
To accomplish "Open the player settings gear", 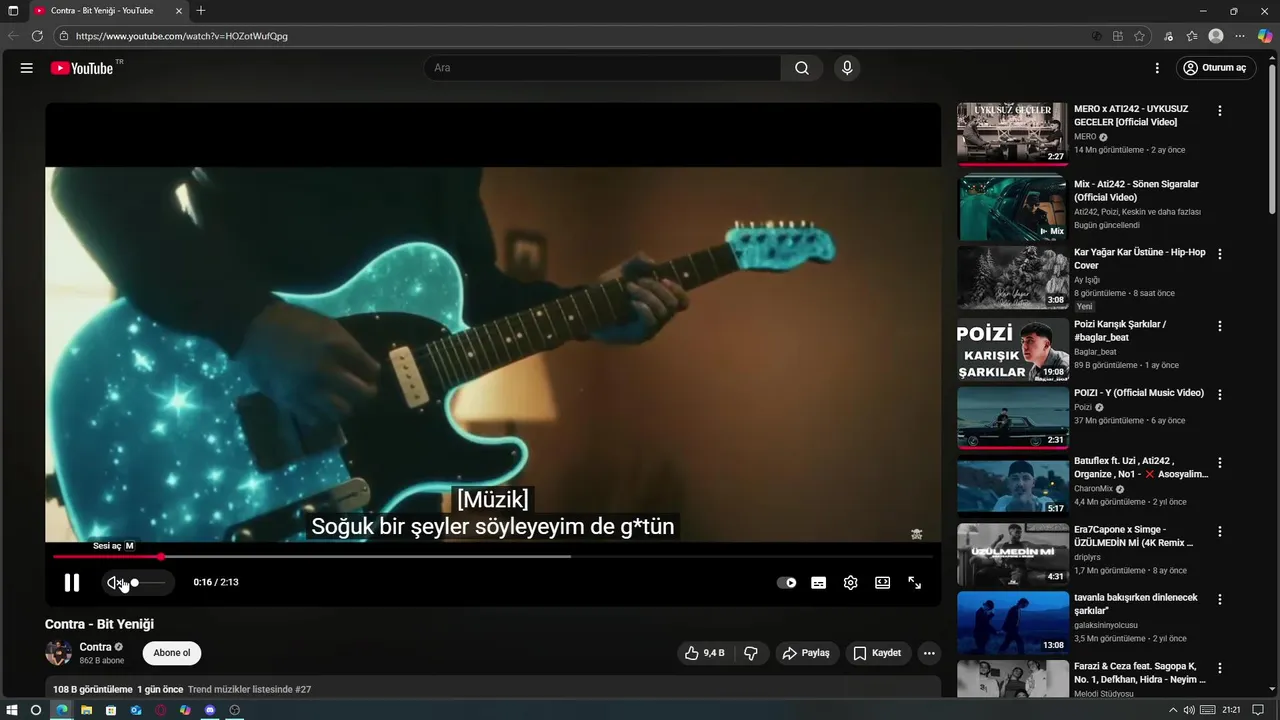I will [851, 583].
